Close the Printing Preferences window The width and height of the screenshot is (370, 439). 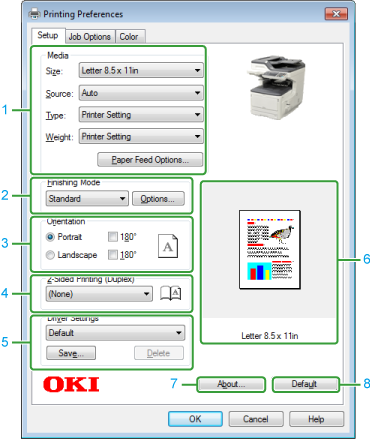click(336, 14)
